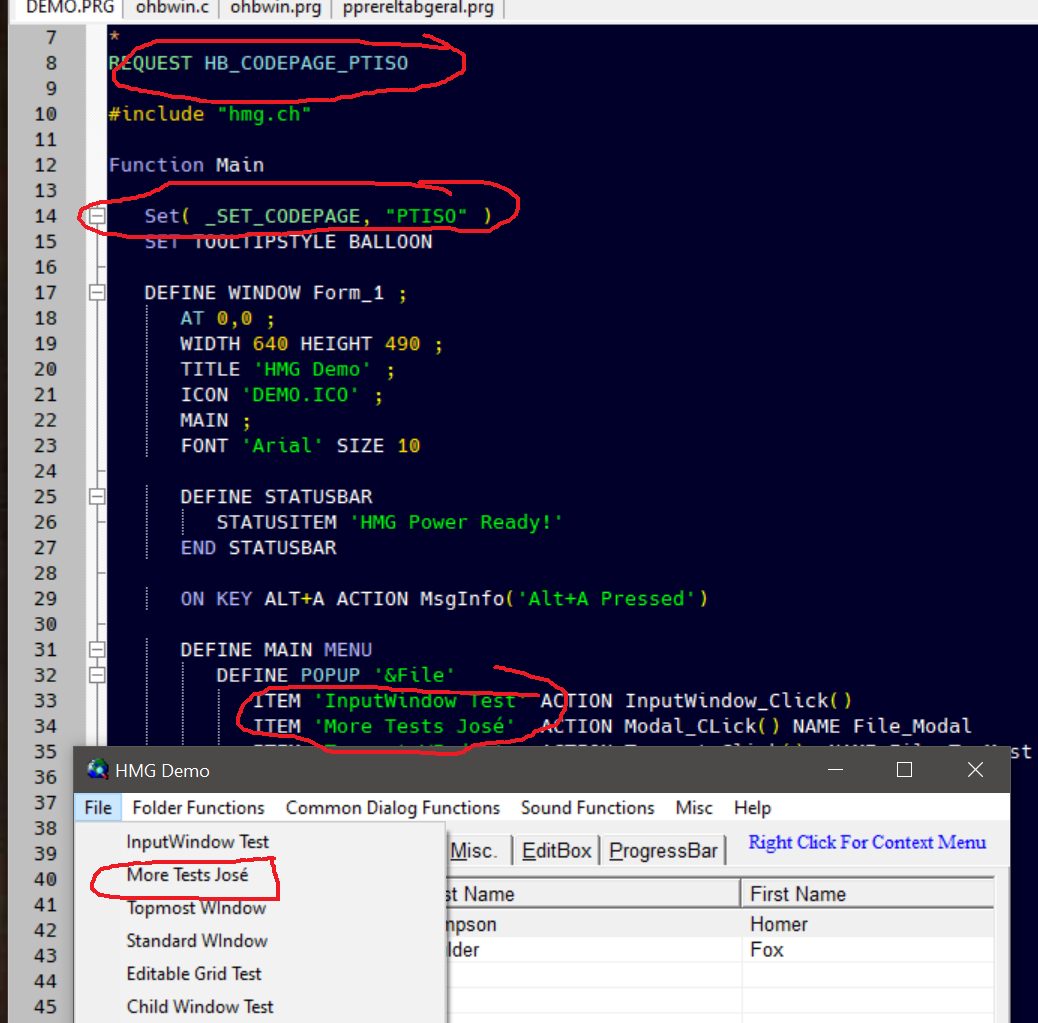
Task: Click the First Name column header
Action: 867,894
